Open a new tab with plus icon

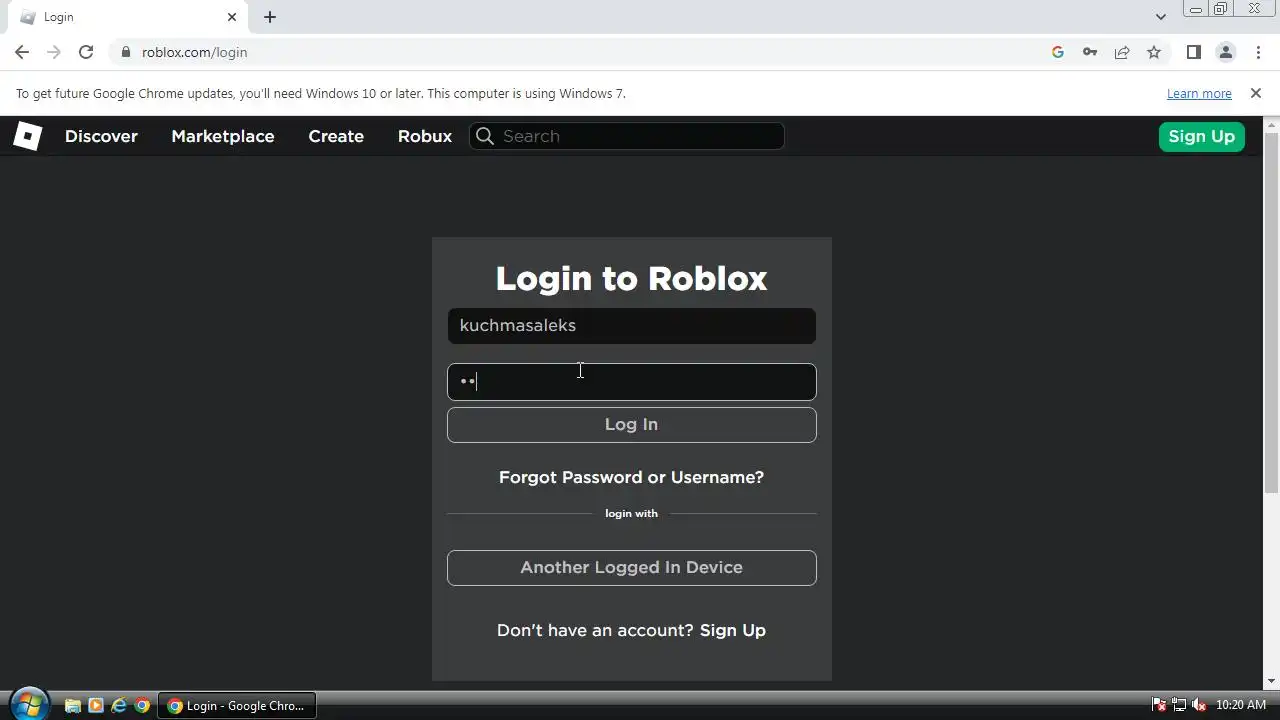pyautogui.click(x=270, y=17)
